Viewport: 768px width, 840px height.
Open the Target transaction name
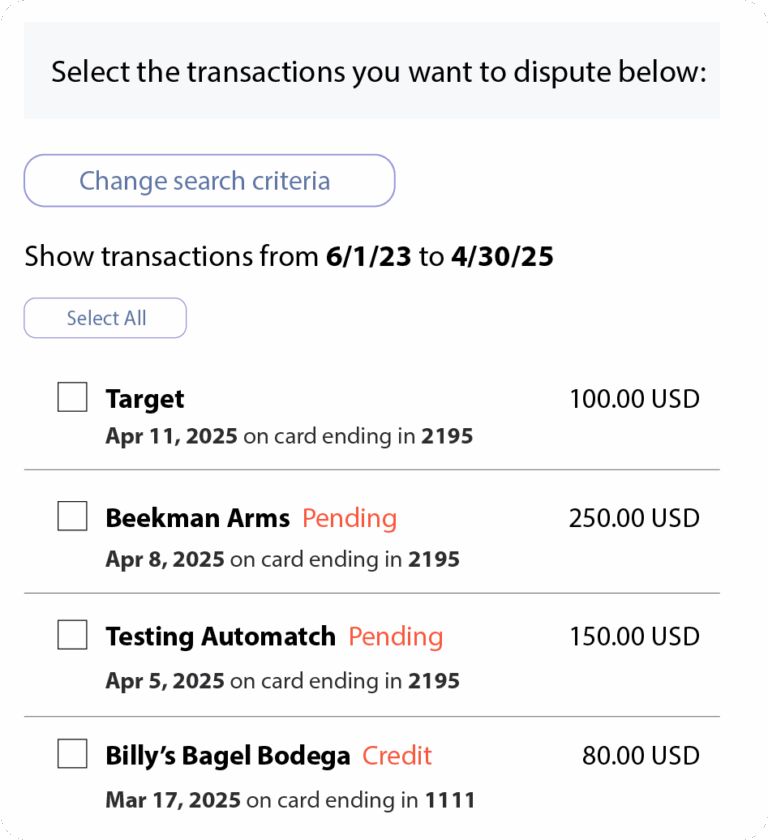click(145, 400)
